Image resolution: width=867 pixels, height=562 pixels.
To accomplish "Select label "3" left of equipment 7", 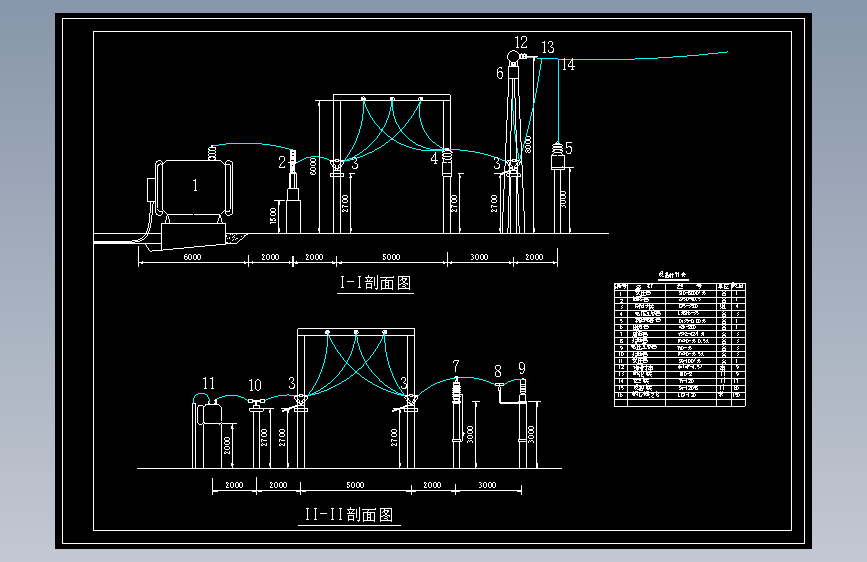I will coord(404,383).
